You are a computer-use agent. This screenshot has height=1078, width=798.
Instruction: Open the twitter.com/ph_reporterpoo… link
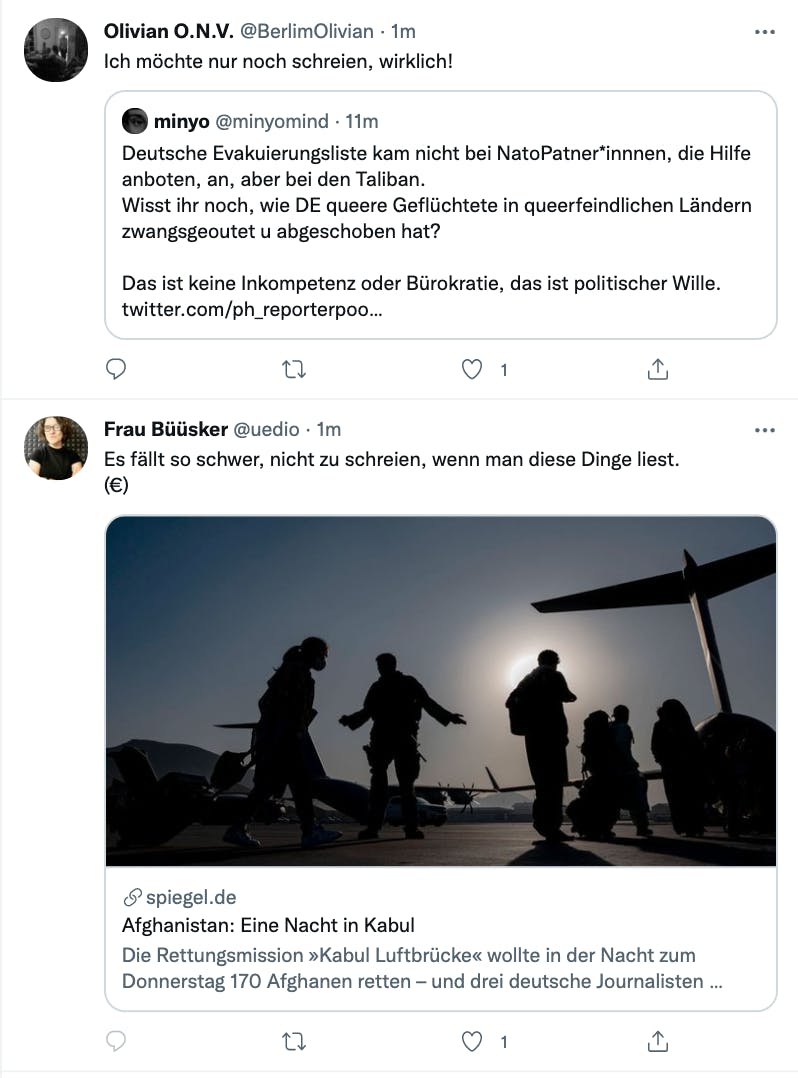click(251, 310)
